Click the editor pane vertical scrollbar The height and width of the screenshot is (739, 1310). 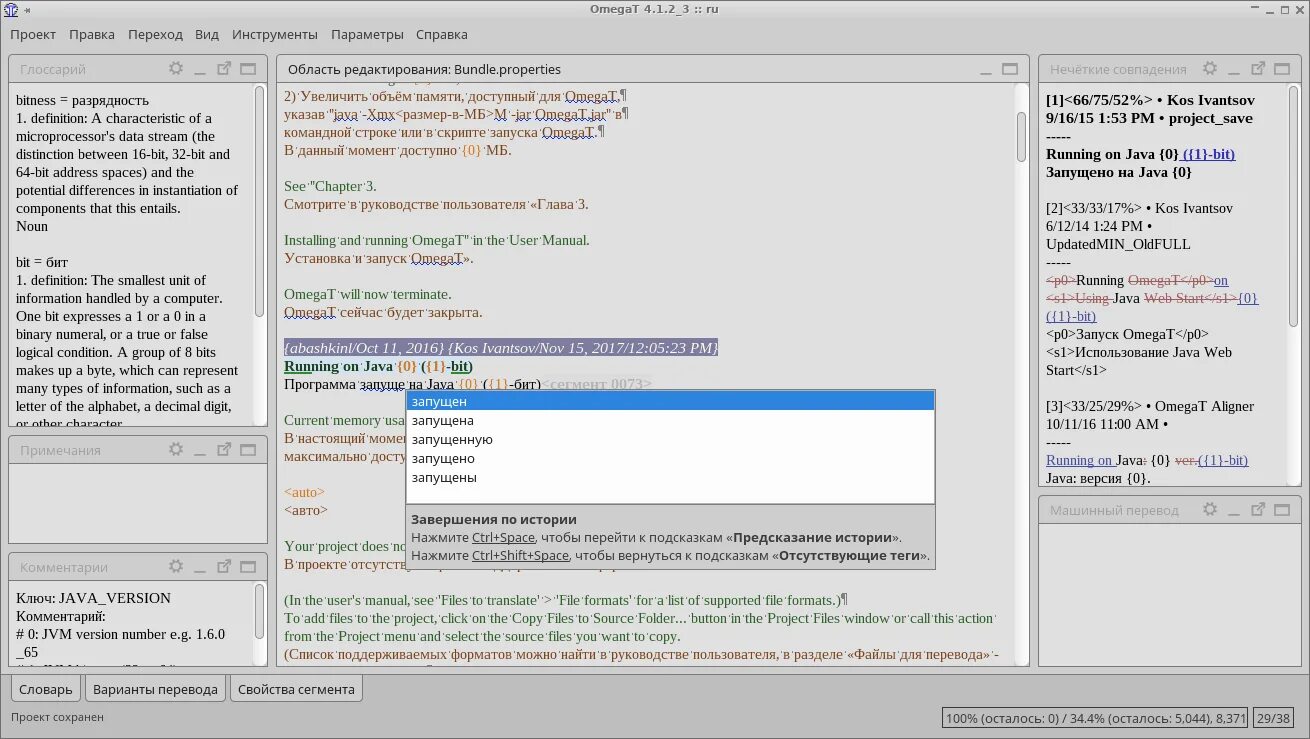click(x=1021, y=136)
